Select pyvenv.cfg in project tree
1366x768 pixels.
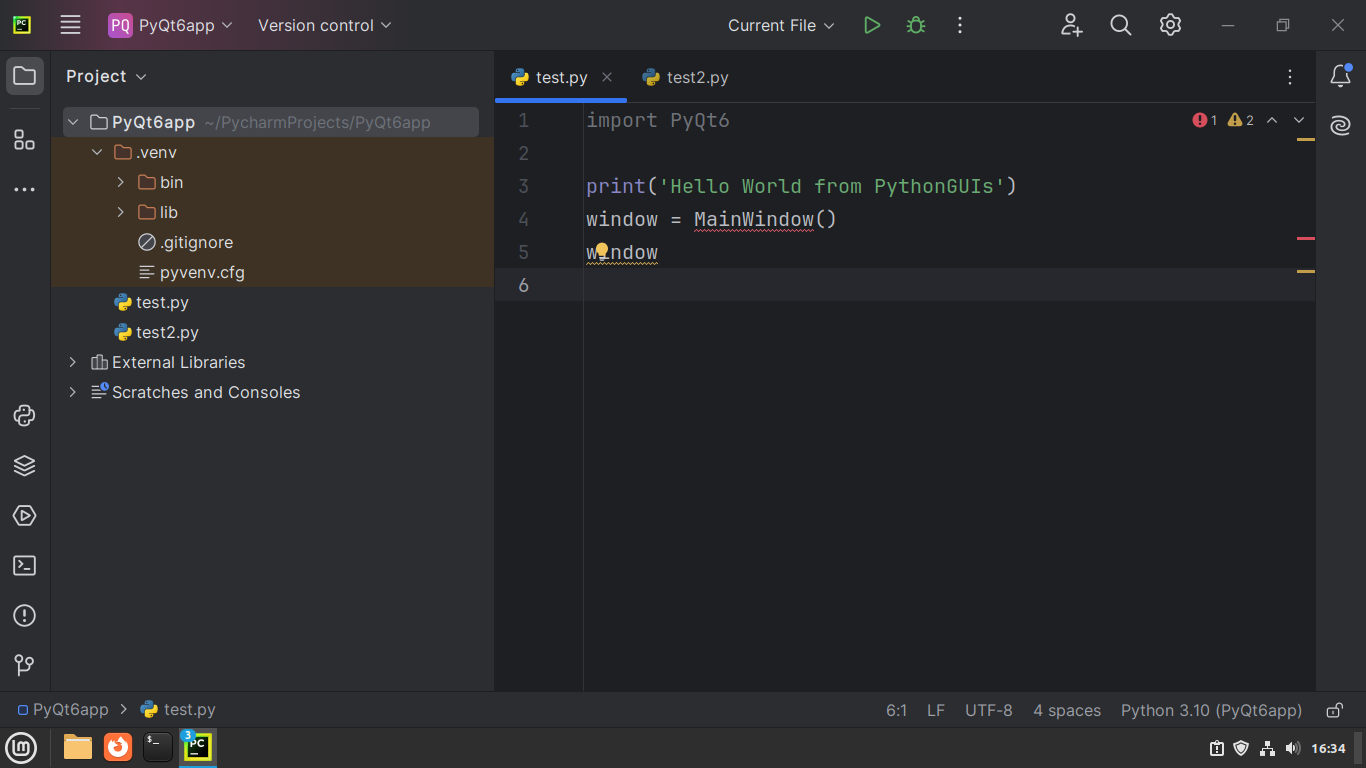[191, 272]
